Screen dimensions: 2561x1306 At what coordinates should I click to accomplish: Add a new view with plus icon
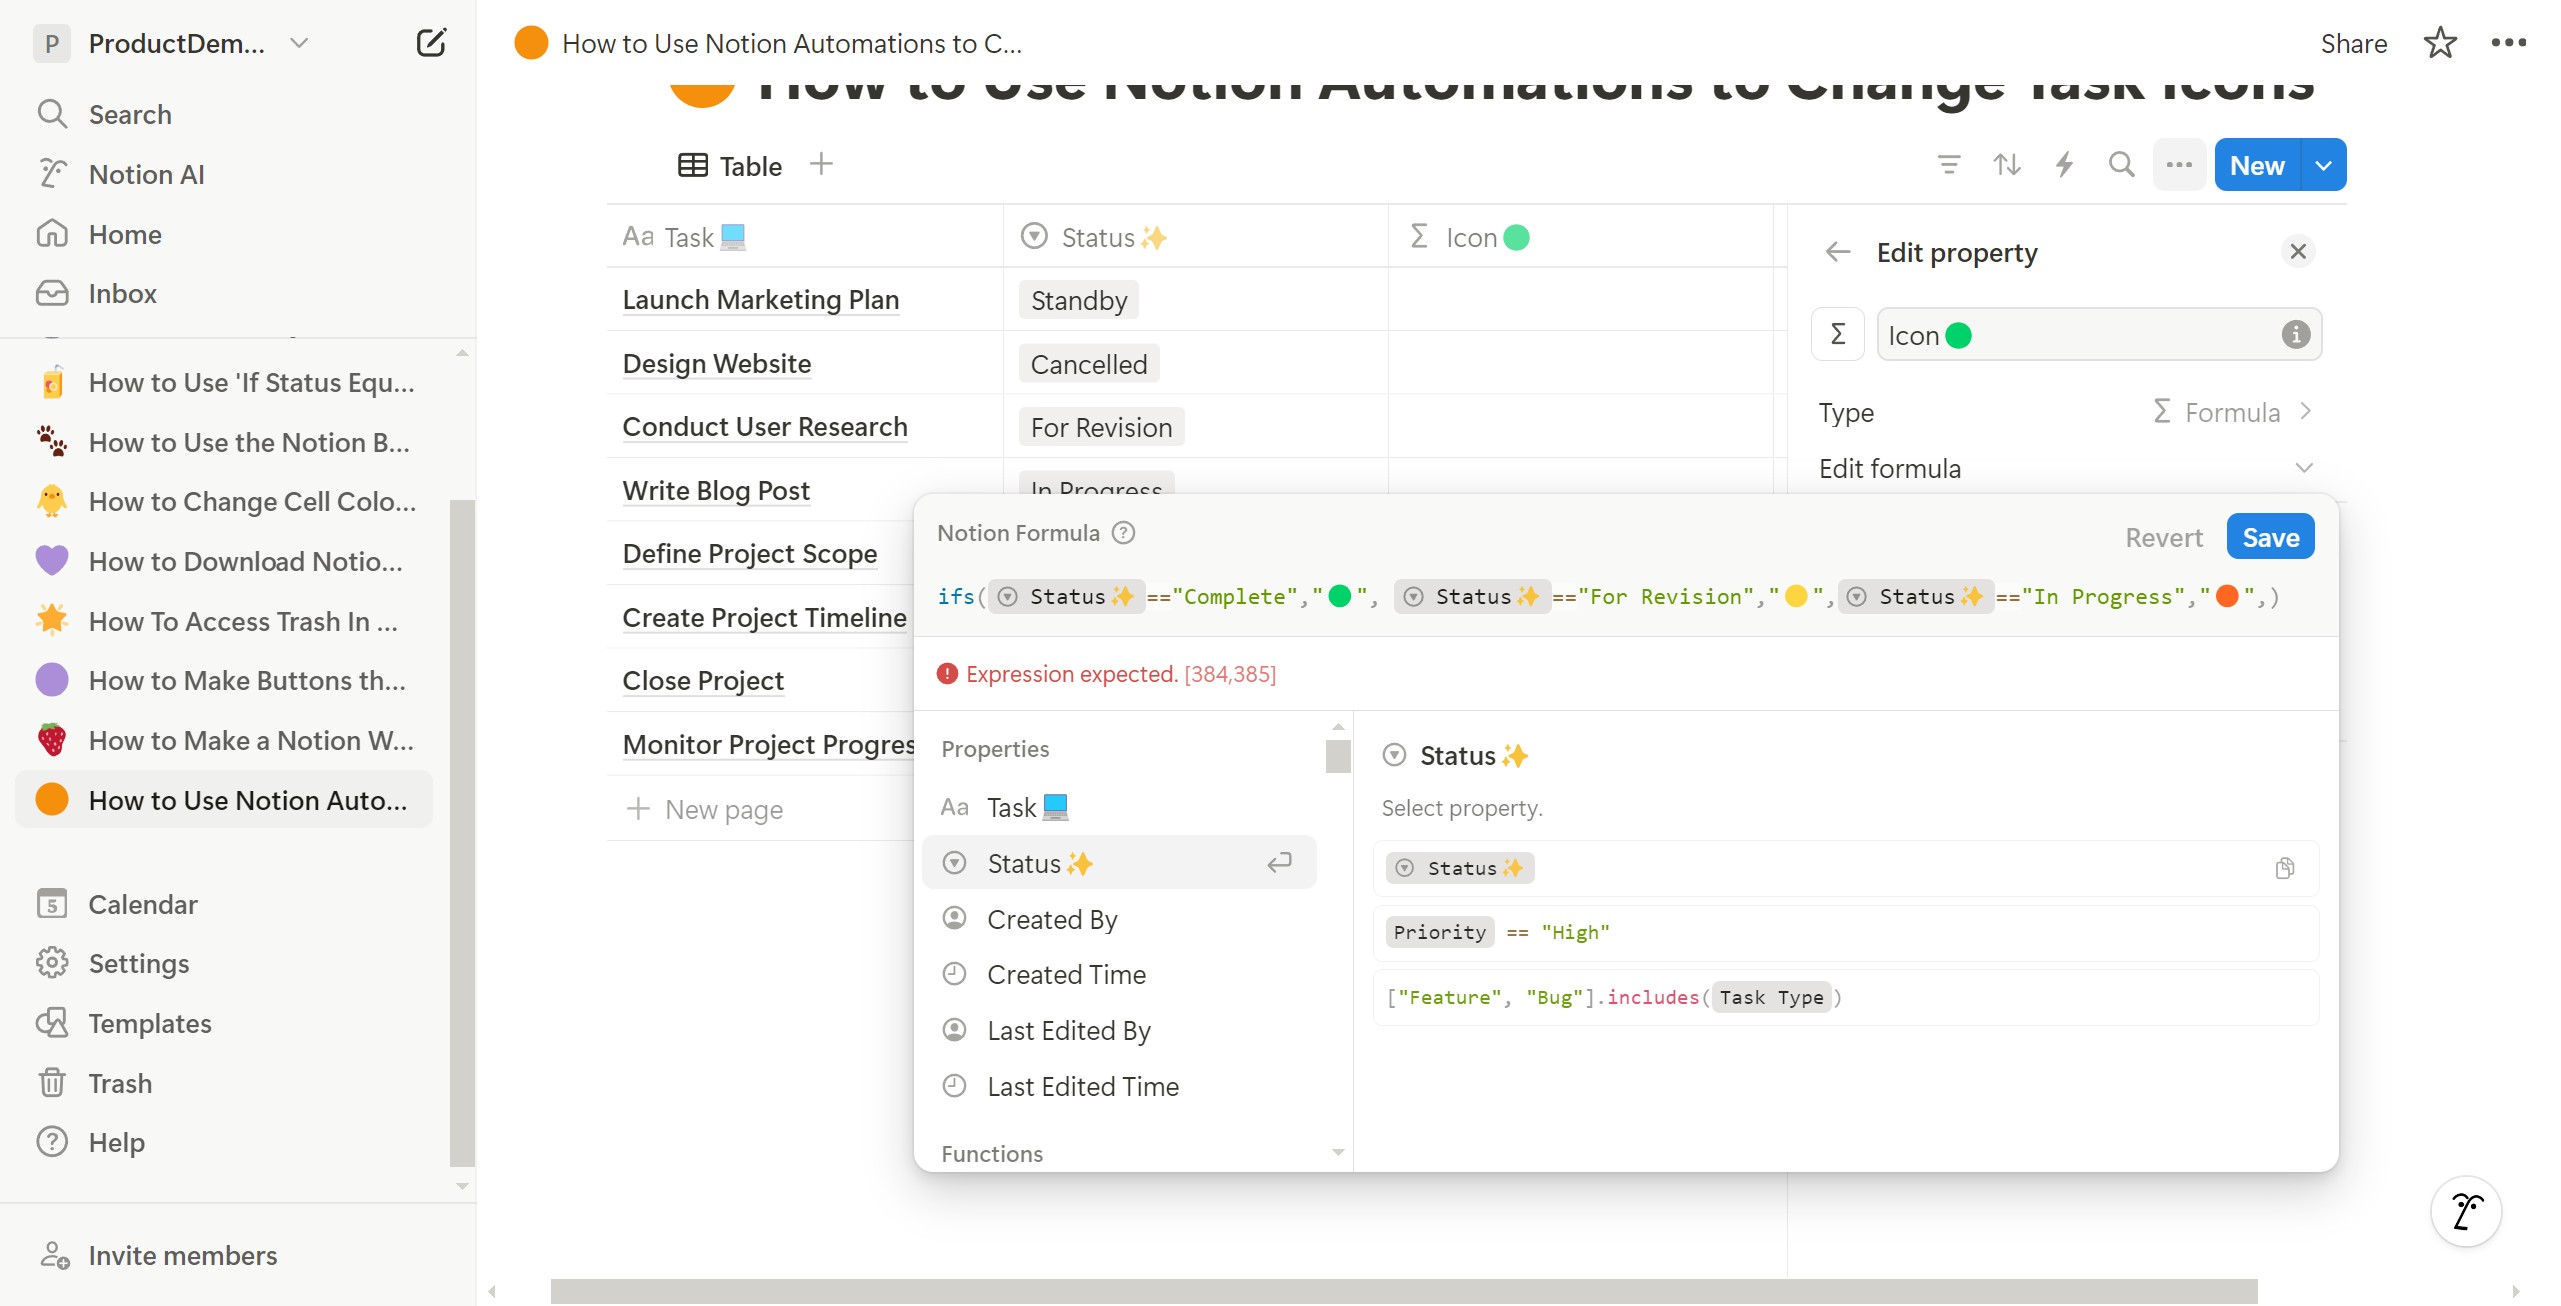pyautogui.click(x=821, y=164)
